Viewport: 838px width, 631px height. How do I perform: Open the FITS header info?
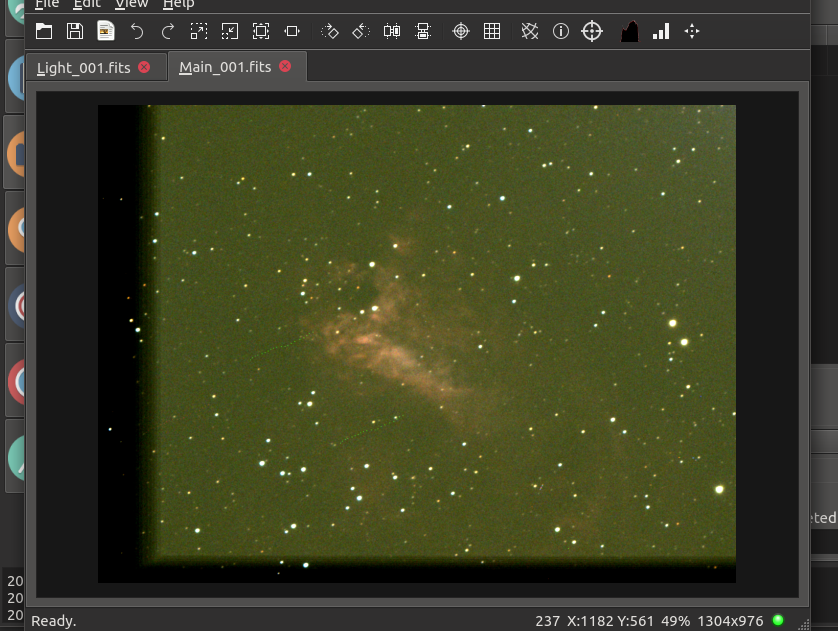click(x=561, y=31)
